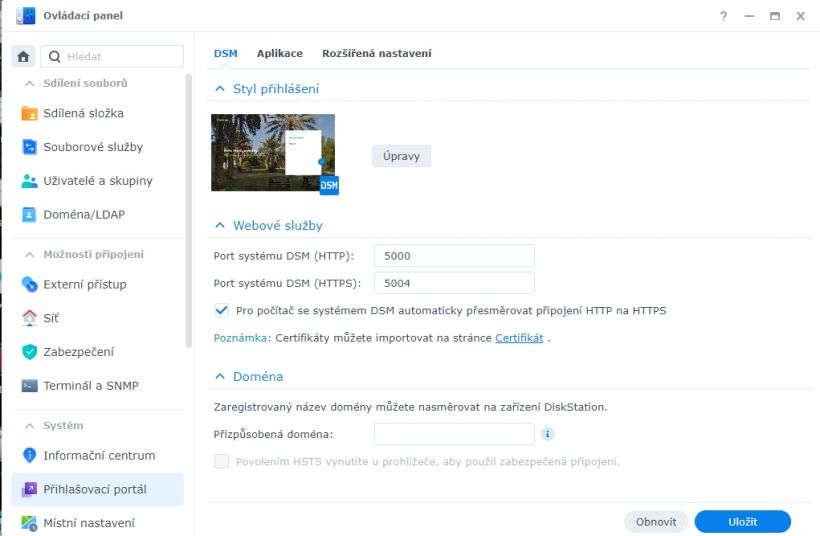Collapse the Styl přihlášení section

[x=221, y=89]
